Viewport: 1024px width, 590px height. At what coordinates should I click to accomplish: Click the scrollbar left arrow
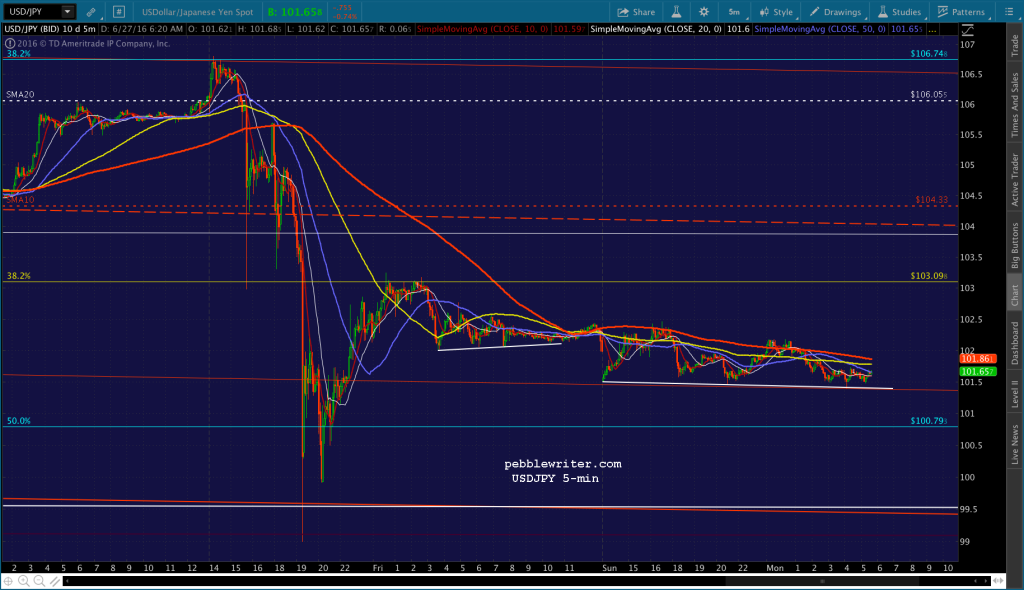67,581
